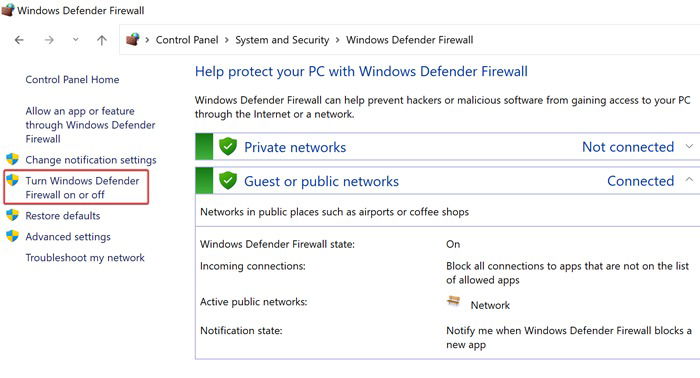
Task: Open Allow an app or feature link
Action: click(90, 125)
